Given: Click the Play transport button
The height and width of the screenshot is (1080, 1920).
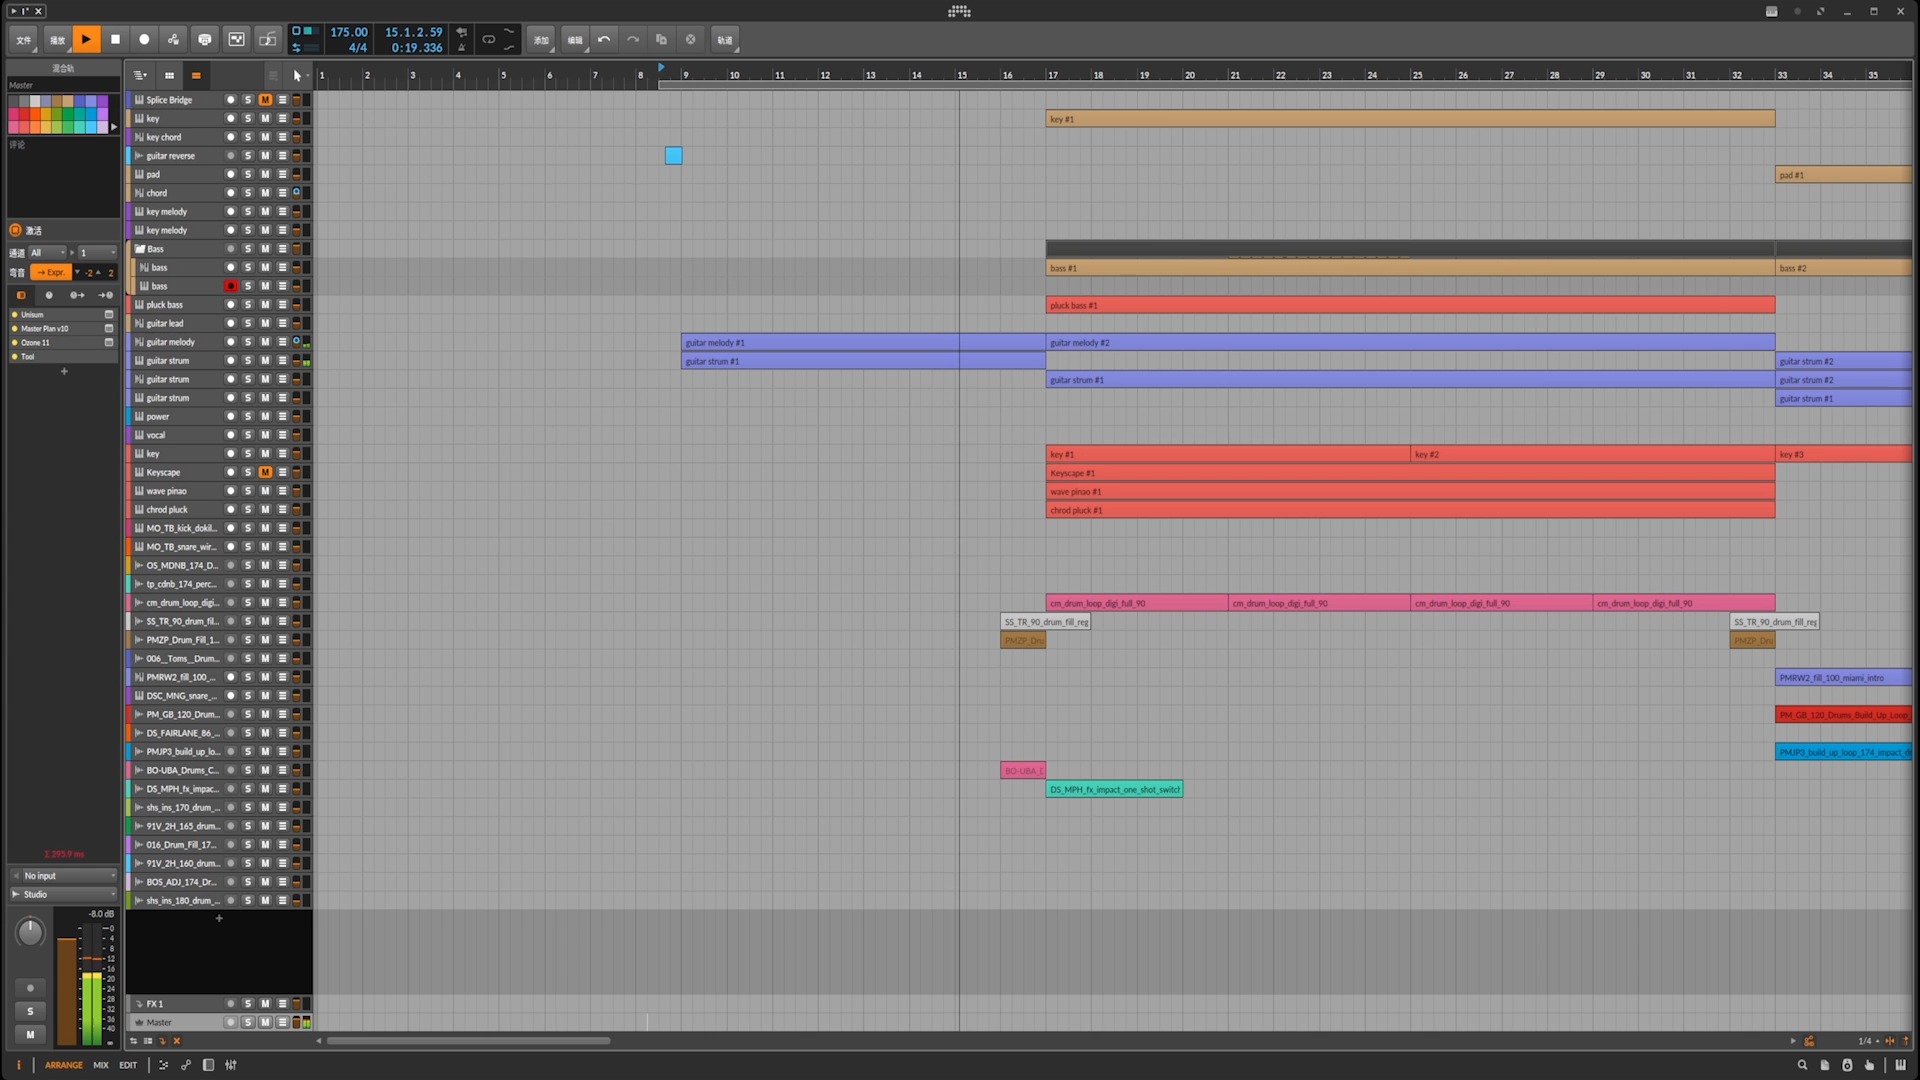Looking at the screenshot, I should coord(86,40).
